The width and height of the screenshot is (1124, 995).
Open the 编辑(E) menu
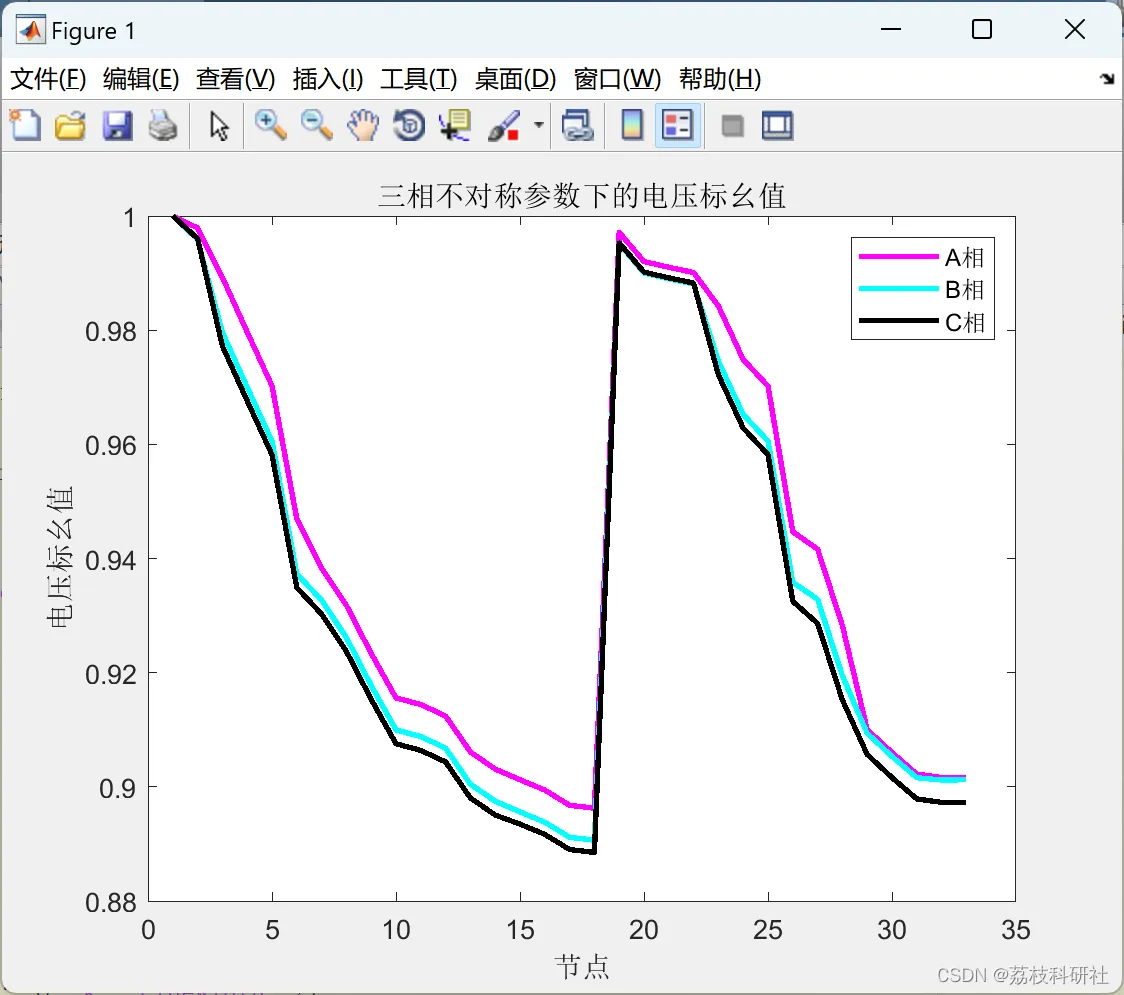pyautogui.click(x=141, y=79)
